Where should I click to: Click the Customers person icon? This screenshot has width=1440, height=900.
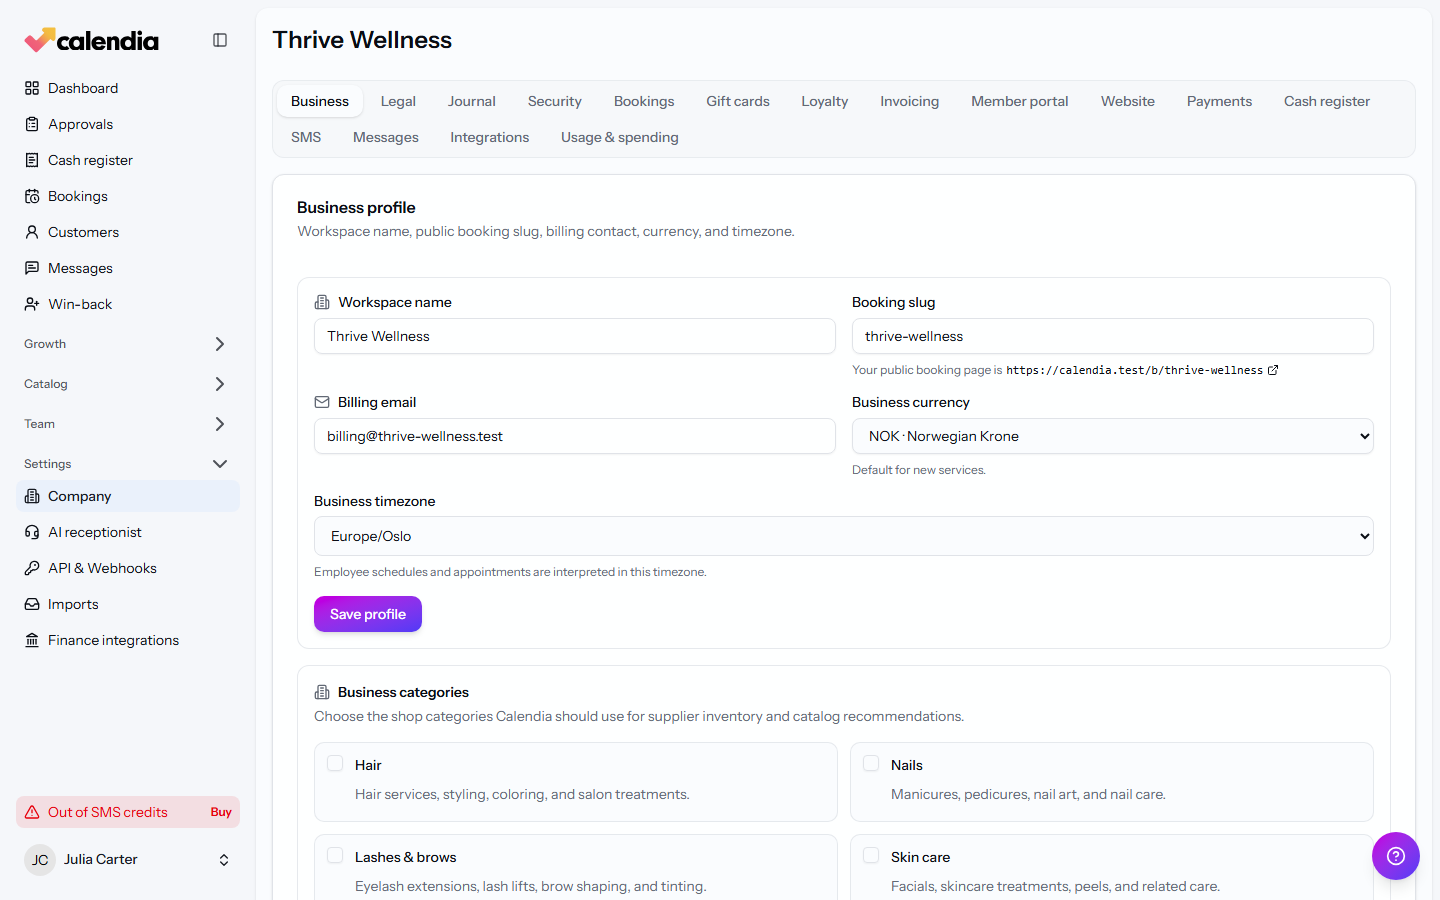(32, 232)
